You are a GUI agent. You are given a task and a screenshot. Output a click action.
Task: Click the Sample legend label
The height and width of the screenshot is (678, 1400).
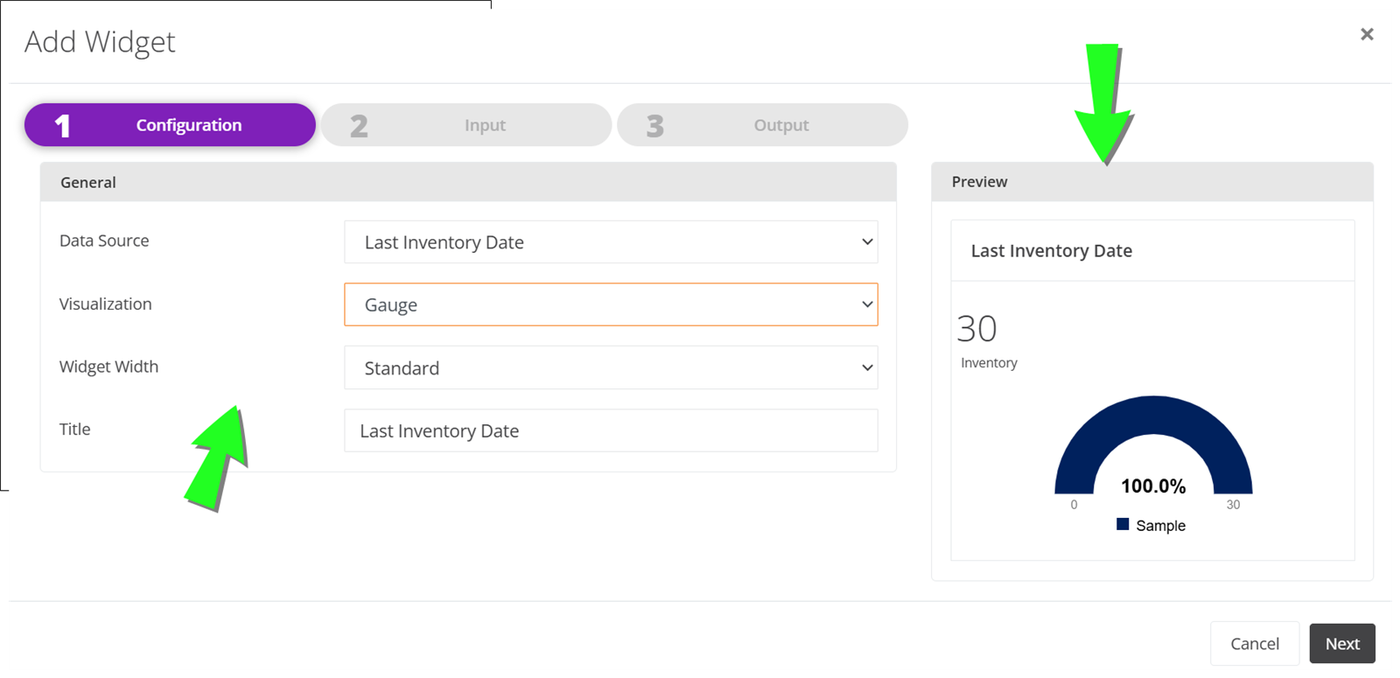coord(1160,526)
